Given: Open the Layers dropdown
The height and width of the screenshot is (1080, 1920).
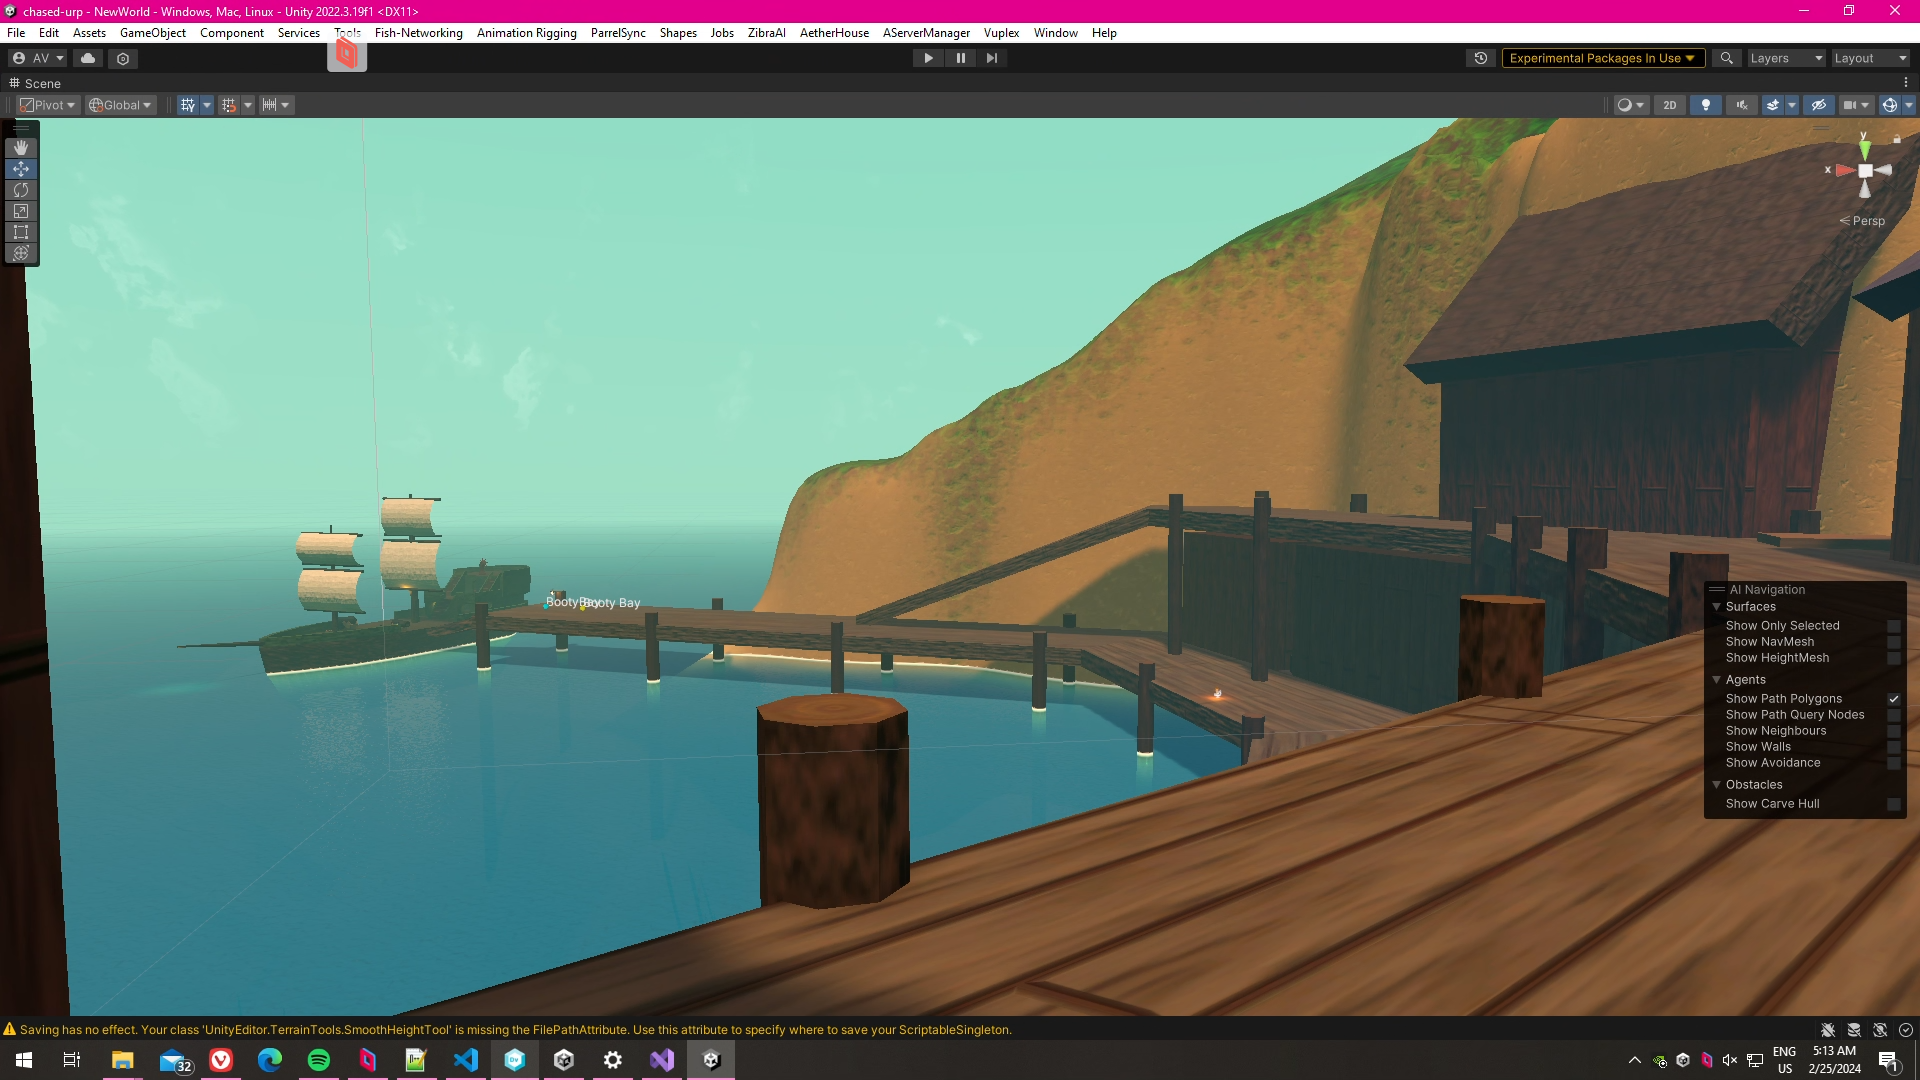Looking at the screenshot, I should pos(1786,58).
